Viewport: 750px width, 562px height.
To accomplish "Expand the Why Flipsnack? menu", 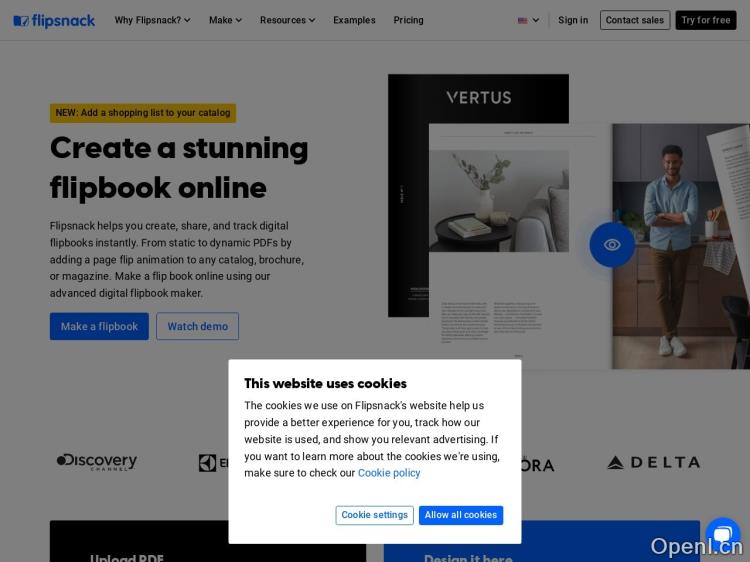I will point(153,20).
